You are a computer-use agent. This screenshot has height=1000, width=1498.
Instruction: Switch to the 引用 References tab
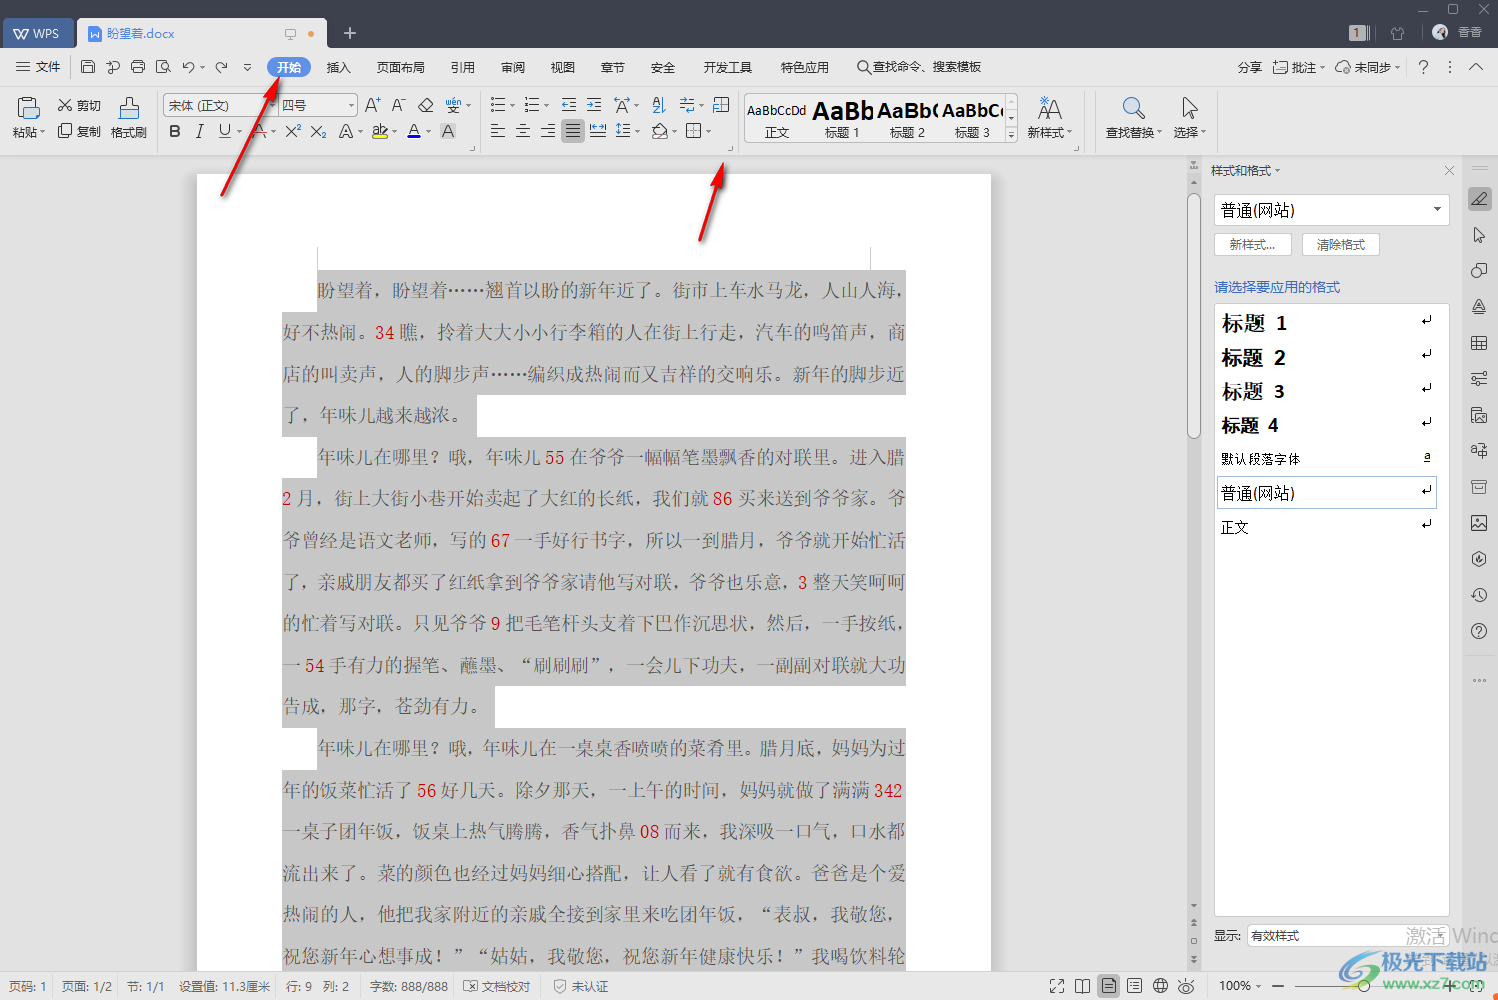(463, 67)
